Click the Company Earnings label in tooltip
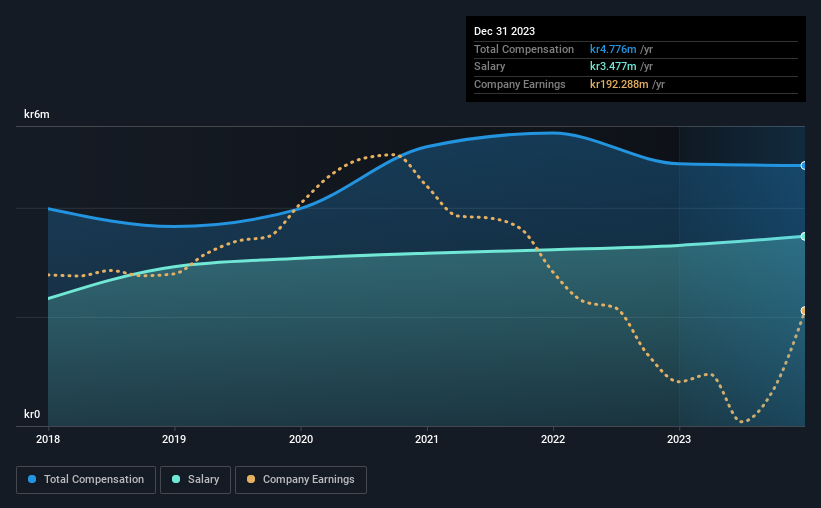 coord(519,84)
